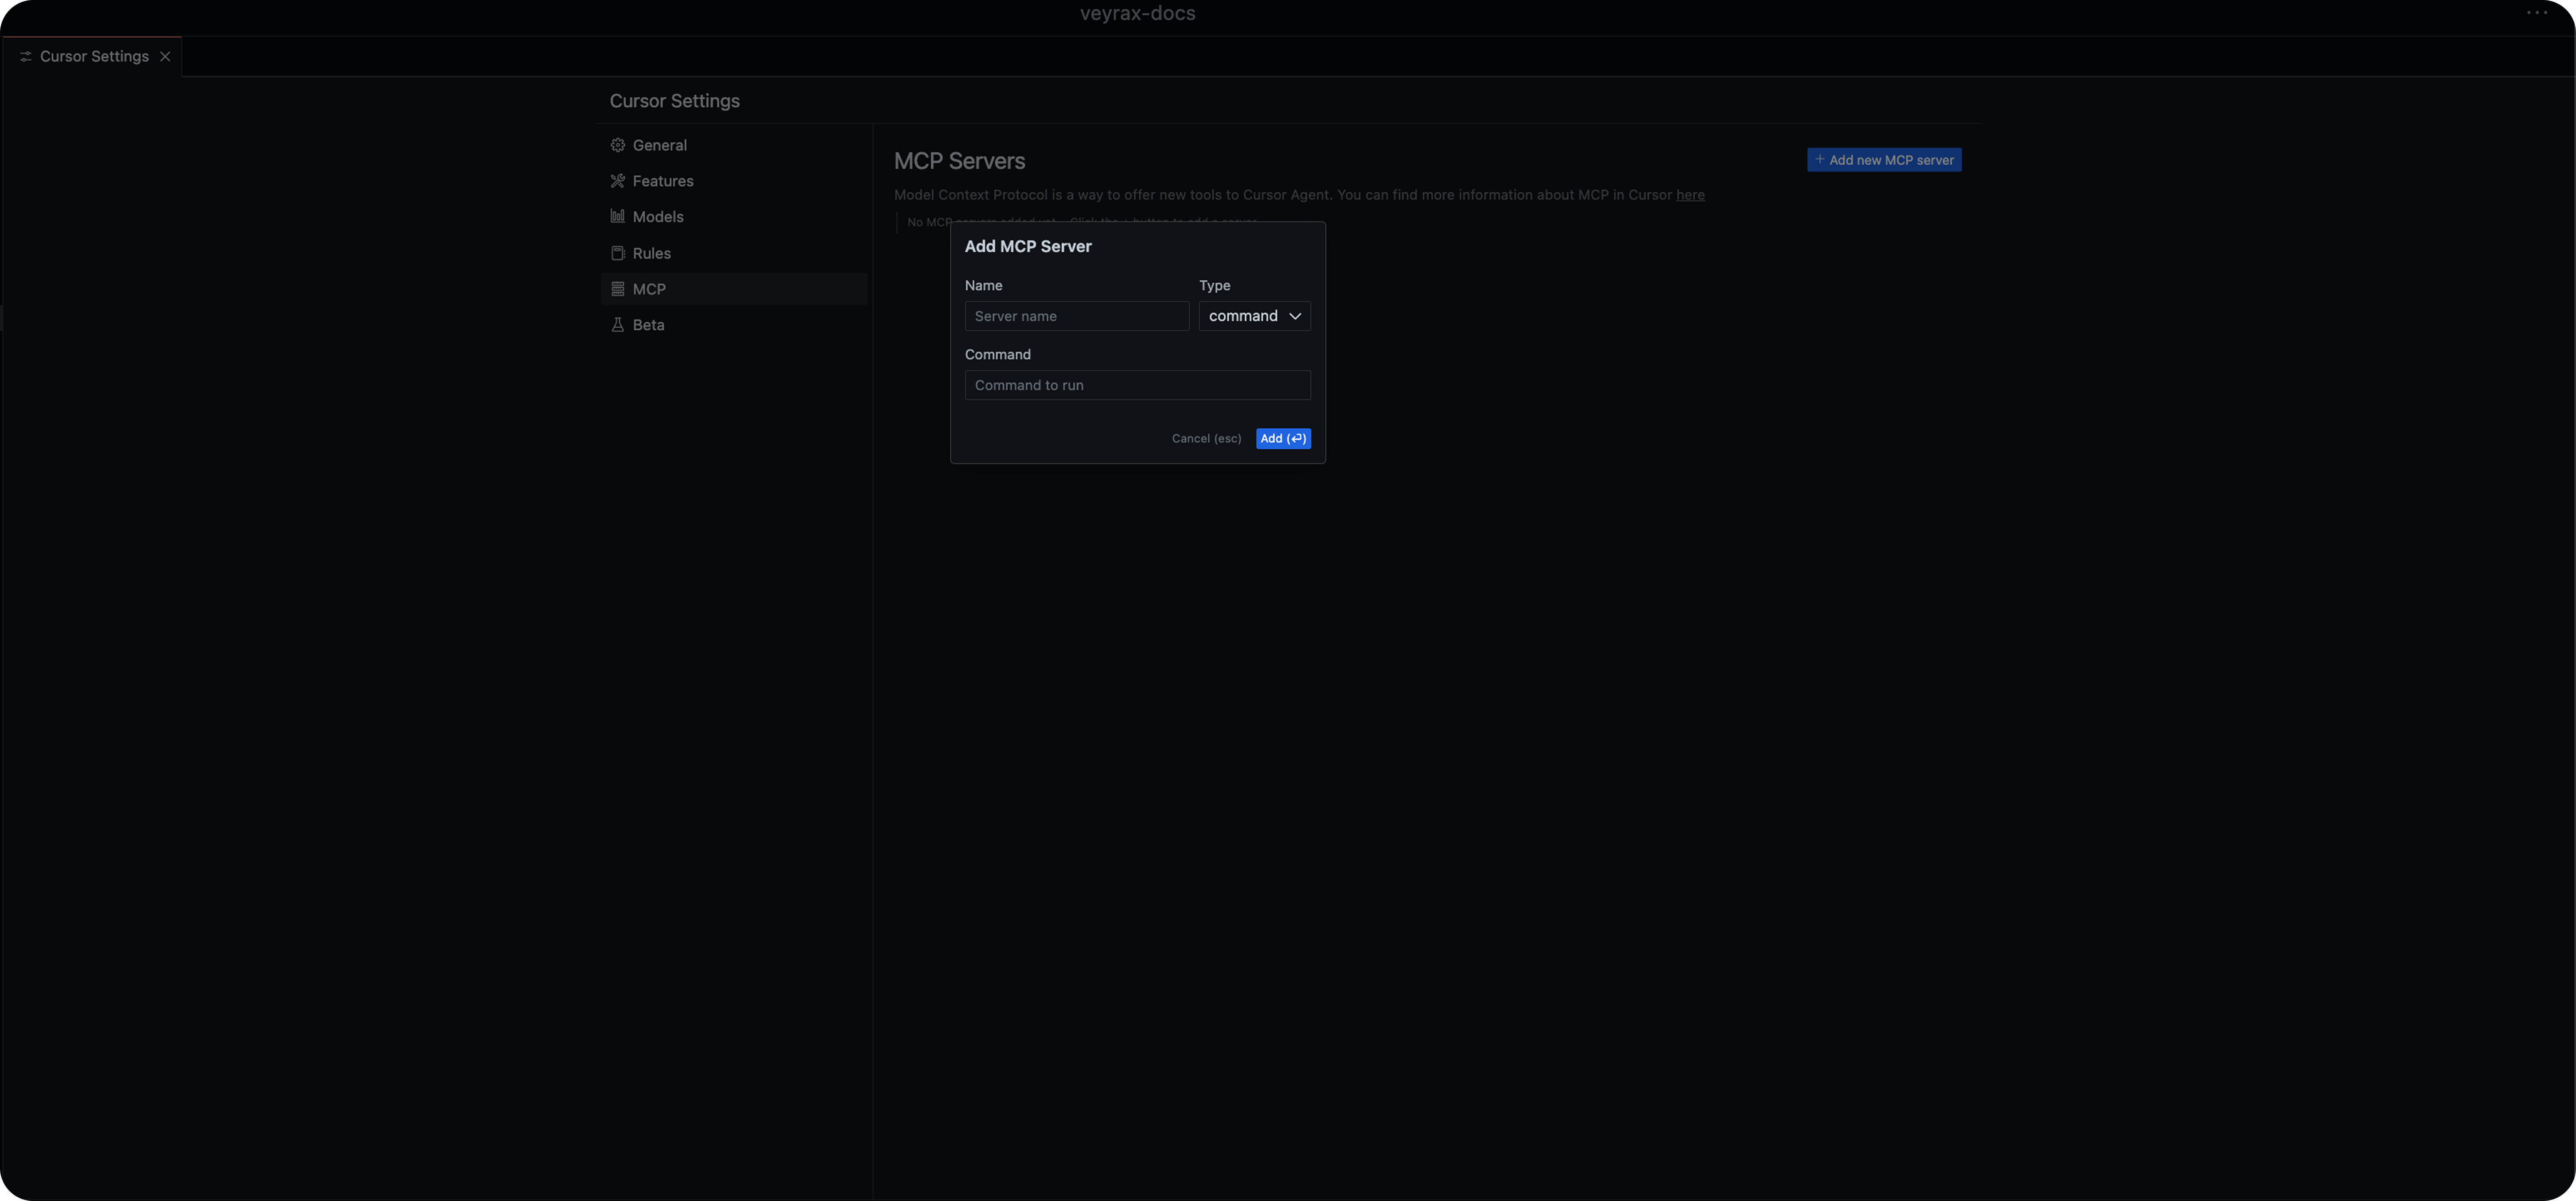
Task: Select the Features tools icon
Action: pyautogui.click(x=618, y=180)
